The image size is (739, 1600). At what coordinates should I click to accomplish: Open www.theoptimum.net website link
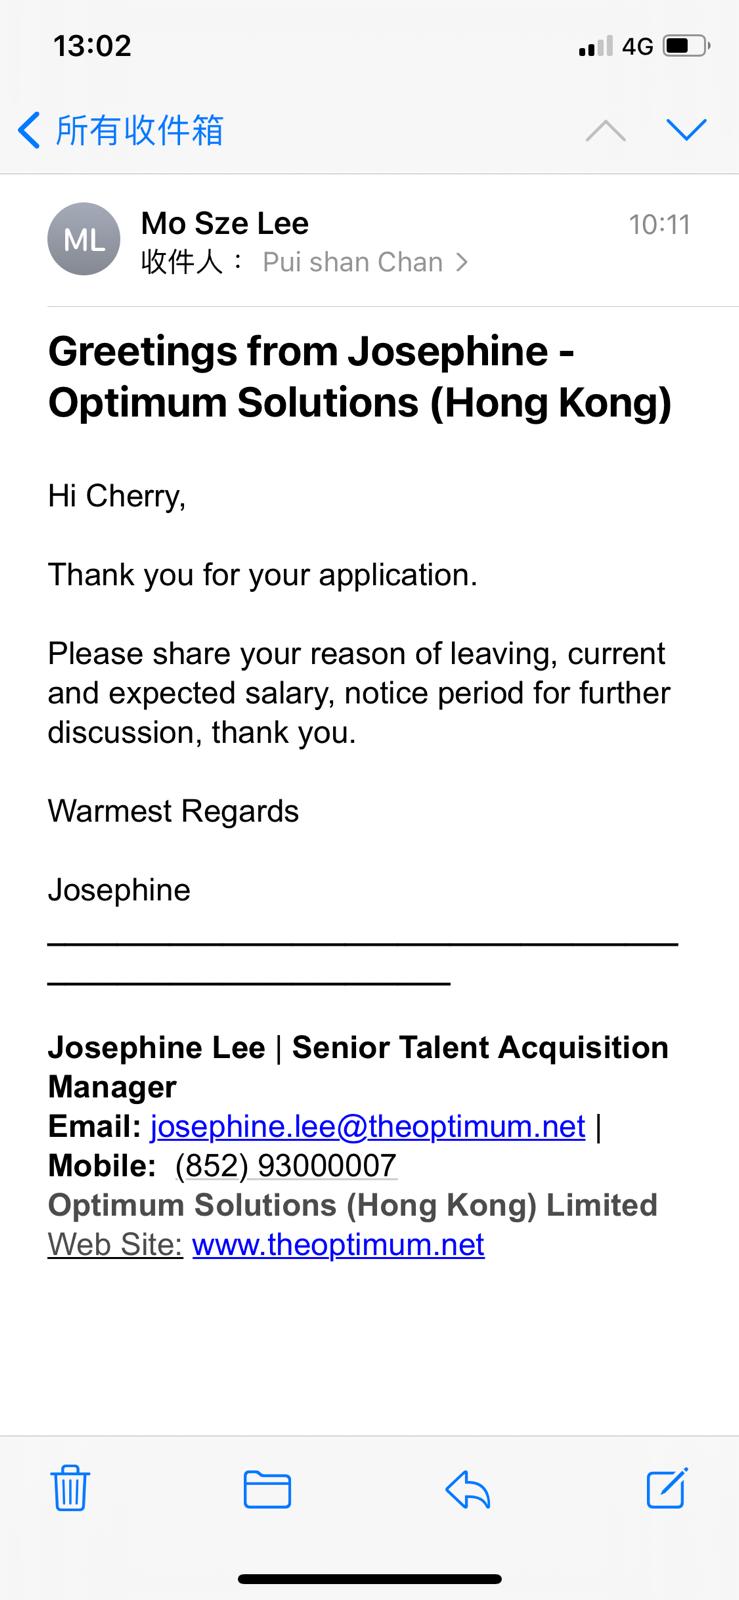click(338, 1244)
